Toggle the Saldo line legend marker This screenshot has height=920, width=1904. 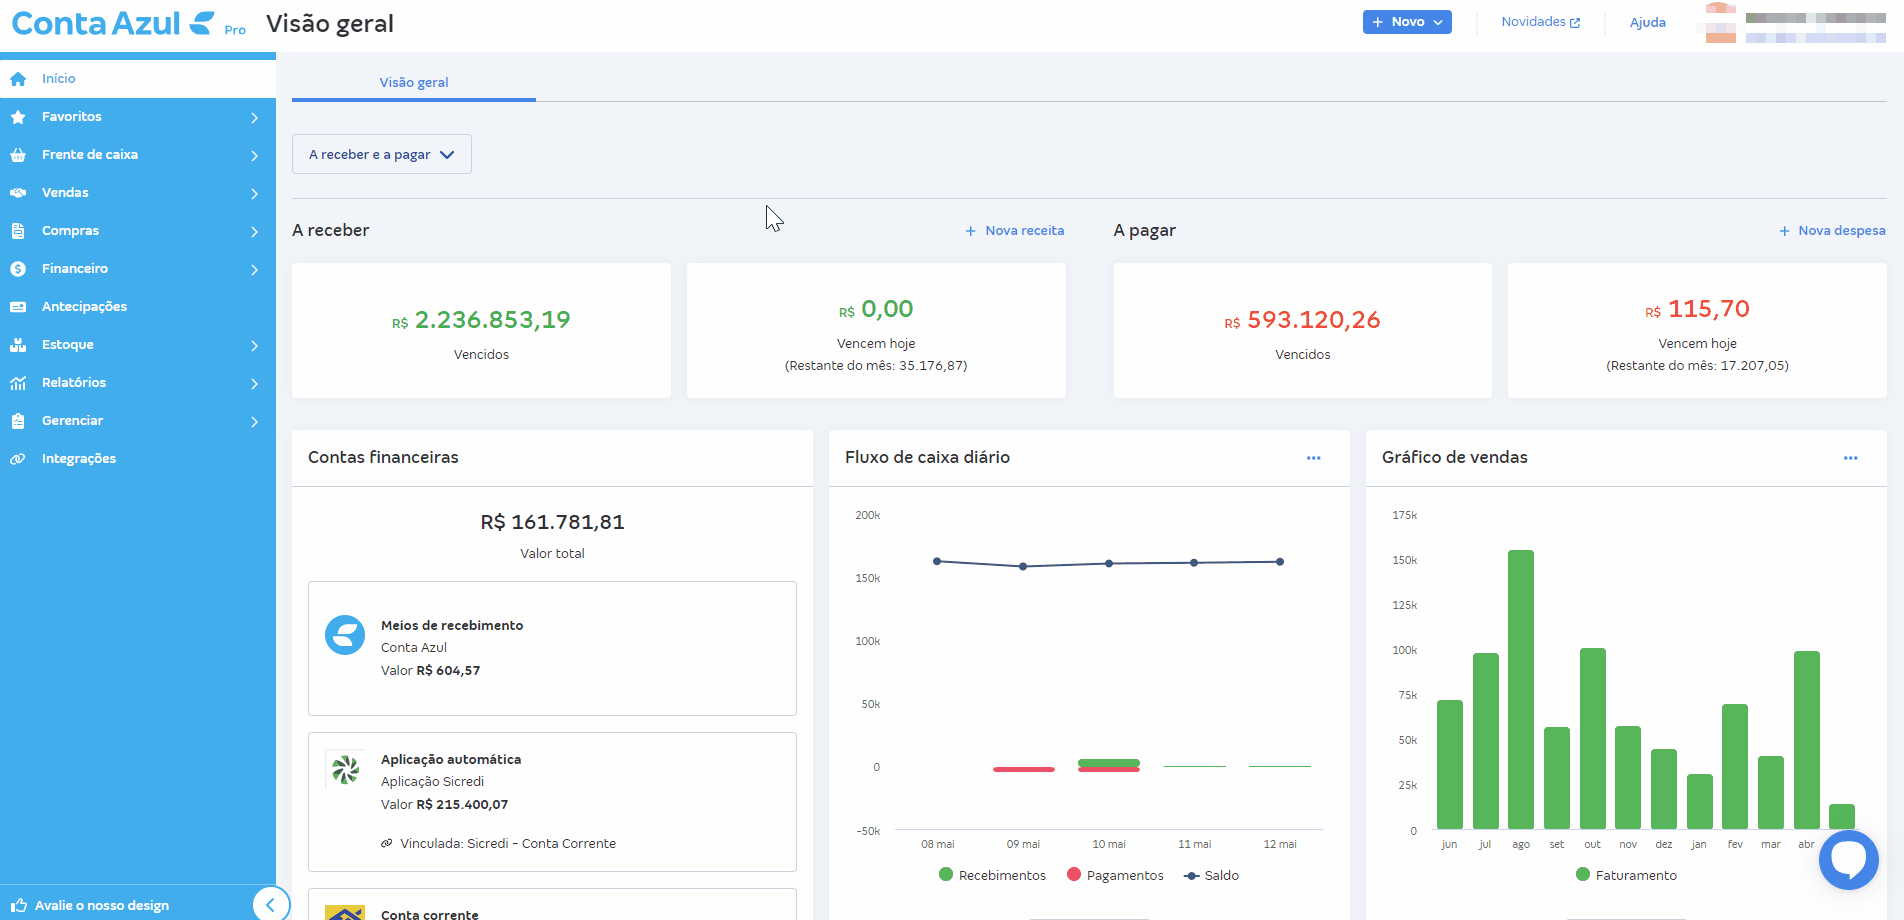coord(1191,875)
